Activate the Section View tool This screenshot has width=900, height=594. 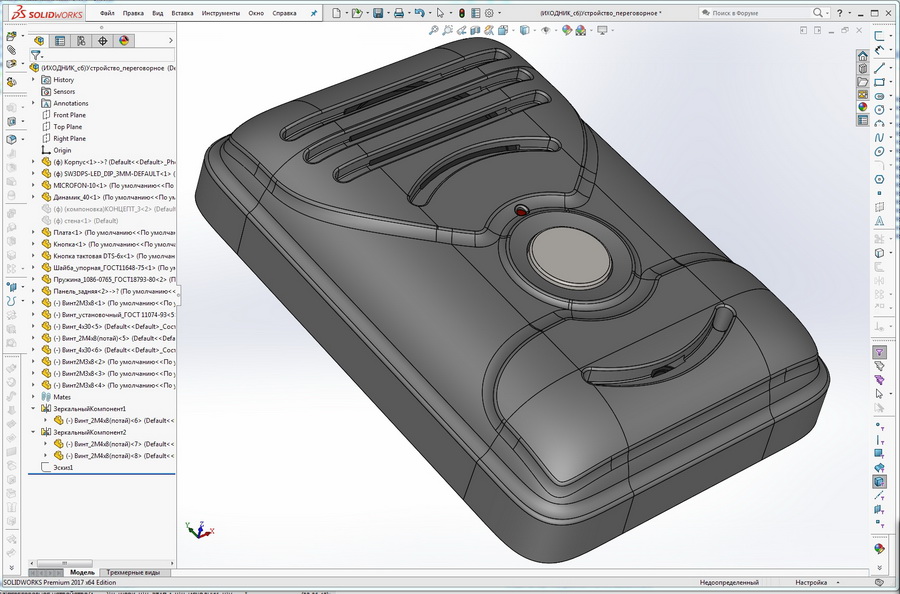(473, 31)
